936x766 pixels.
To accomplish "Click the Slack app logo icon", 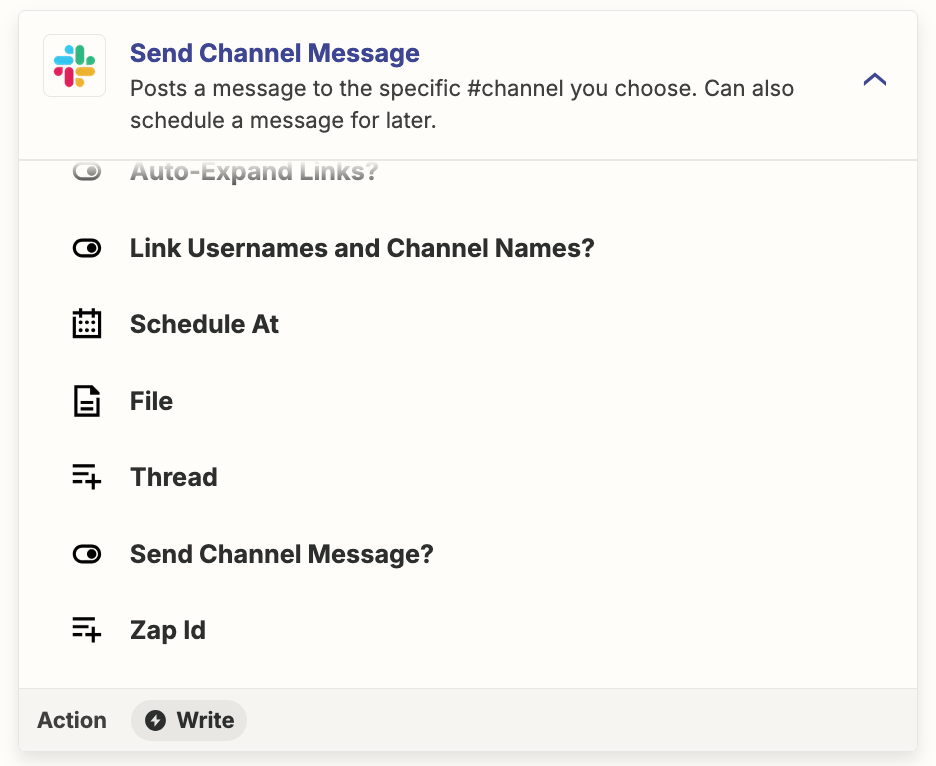I will pyautogui.click(x=75, y=66).
